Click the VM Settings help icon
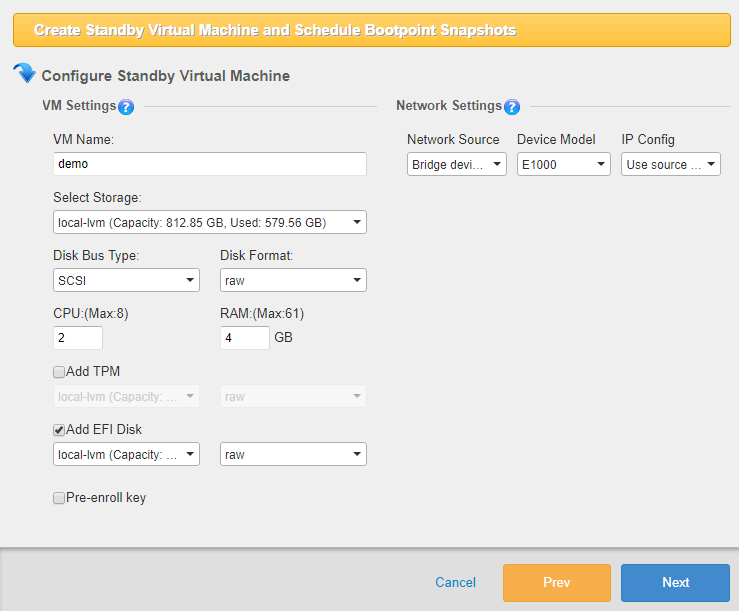Viewport: 739px width, 611px height. [x=125, y=107]
